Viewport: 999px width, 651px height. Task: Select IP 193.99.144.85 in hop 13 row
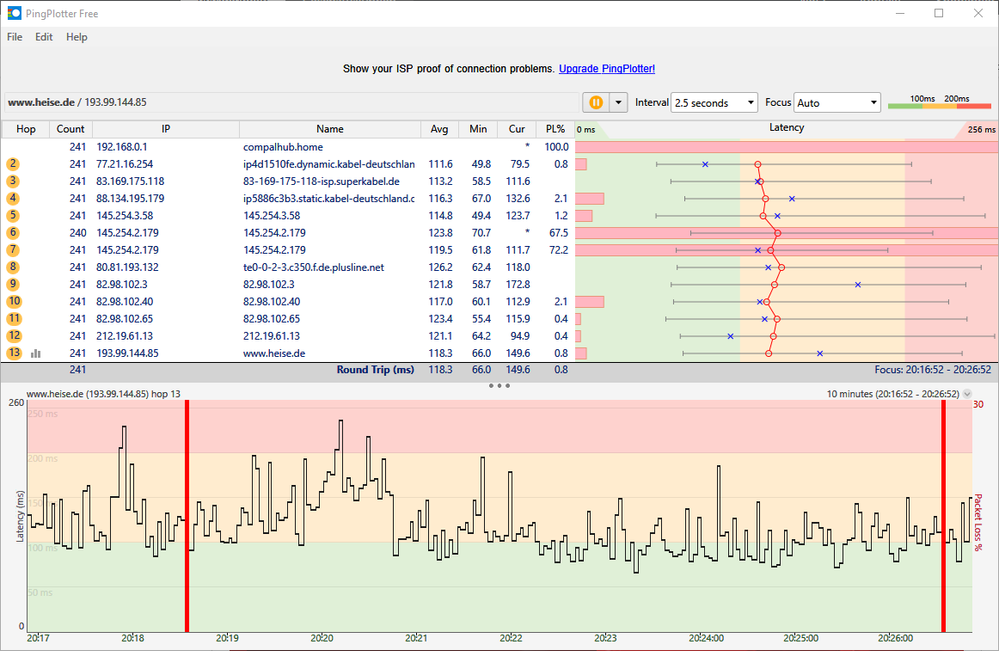click(x=127, y=354)
